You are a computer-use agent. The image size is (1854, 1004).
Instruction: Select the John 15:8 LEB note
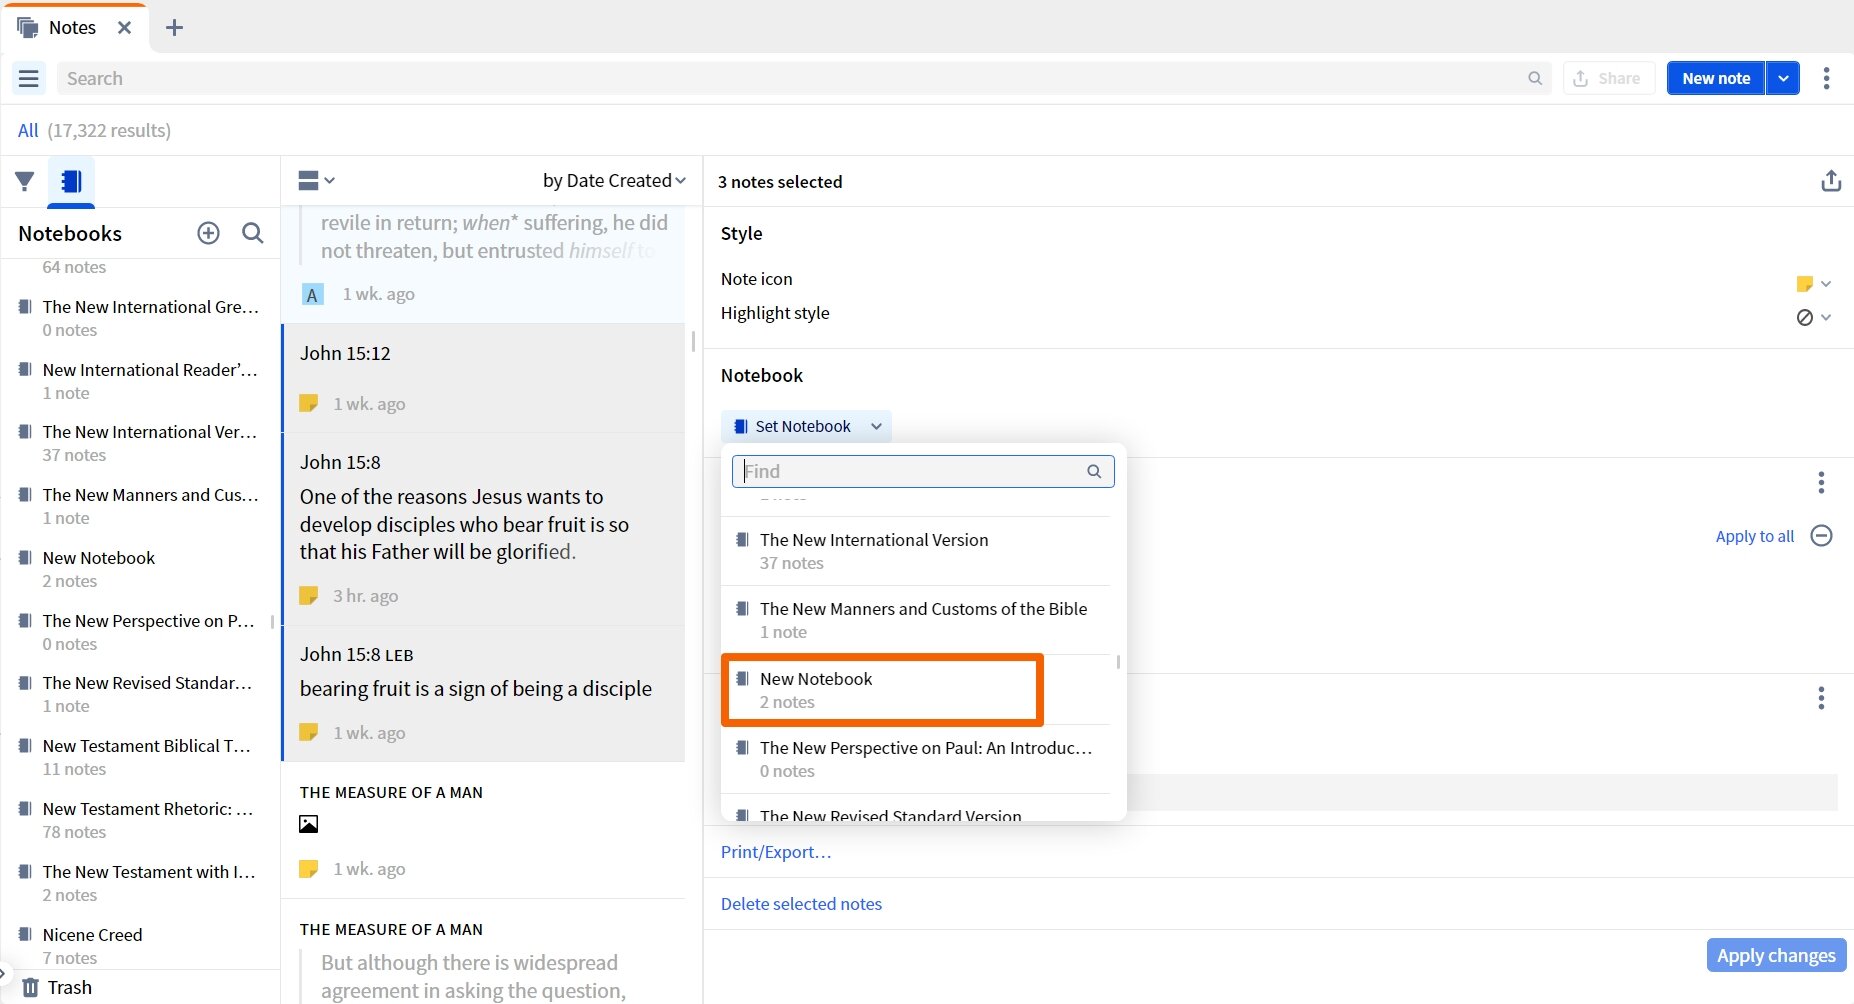click(484, 693)
